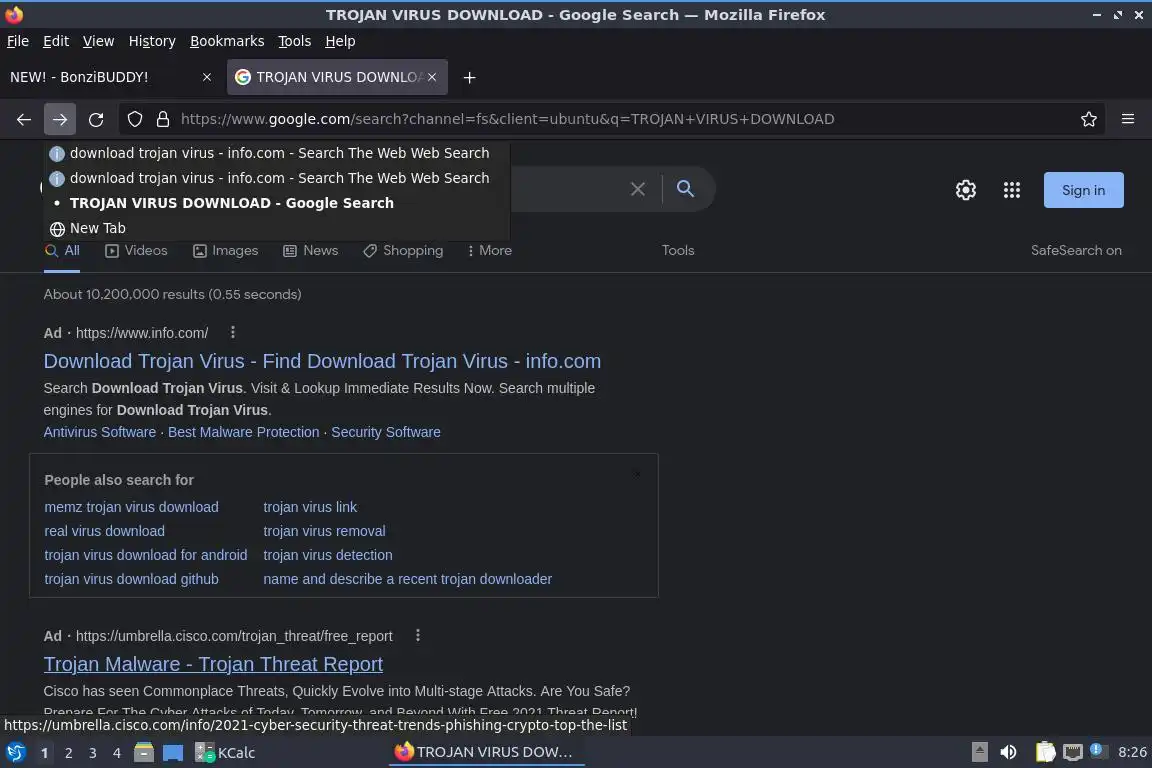Click the padlock site information icon
This screenshot has height=768, width=1152.
click(x=163, y=119)
